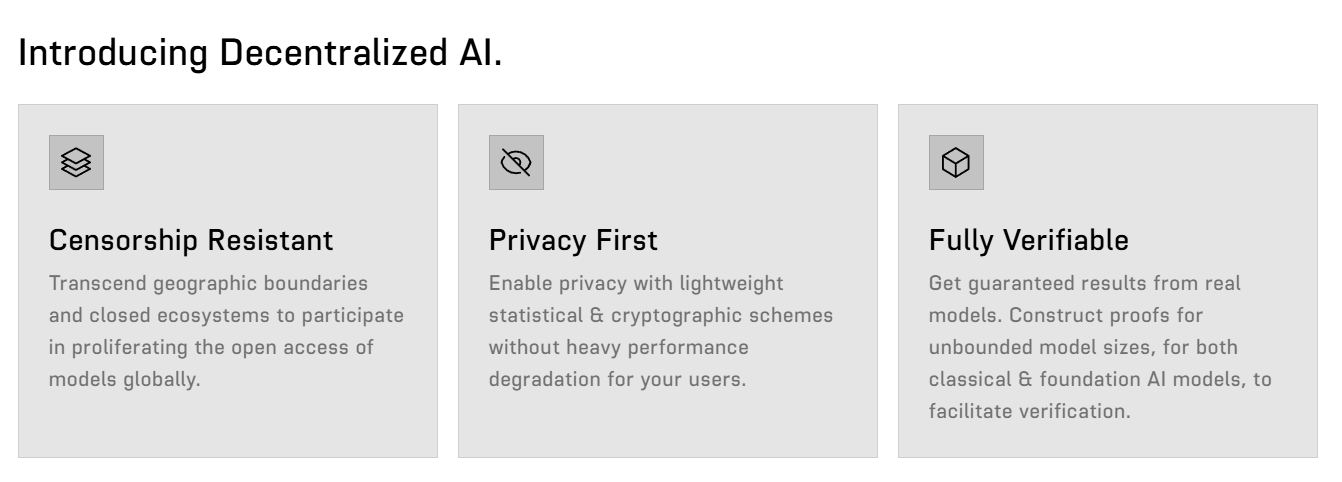Click the crossed-out eye Privacy First icon

tap(516, 162)
